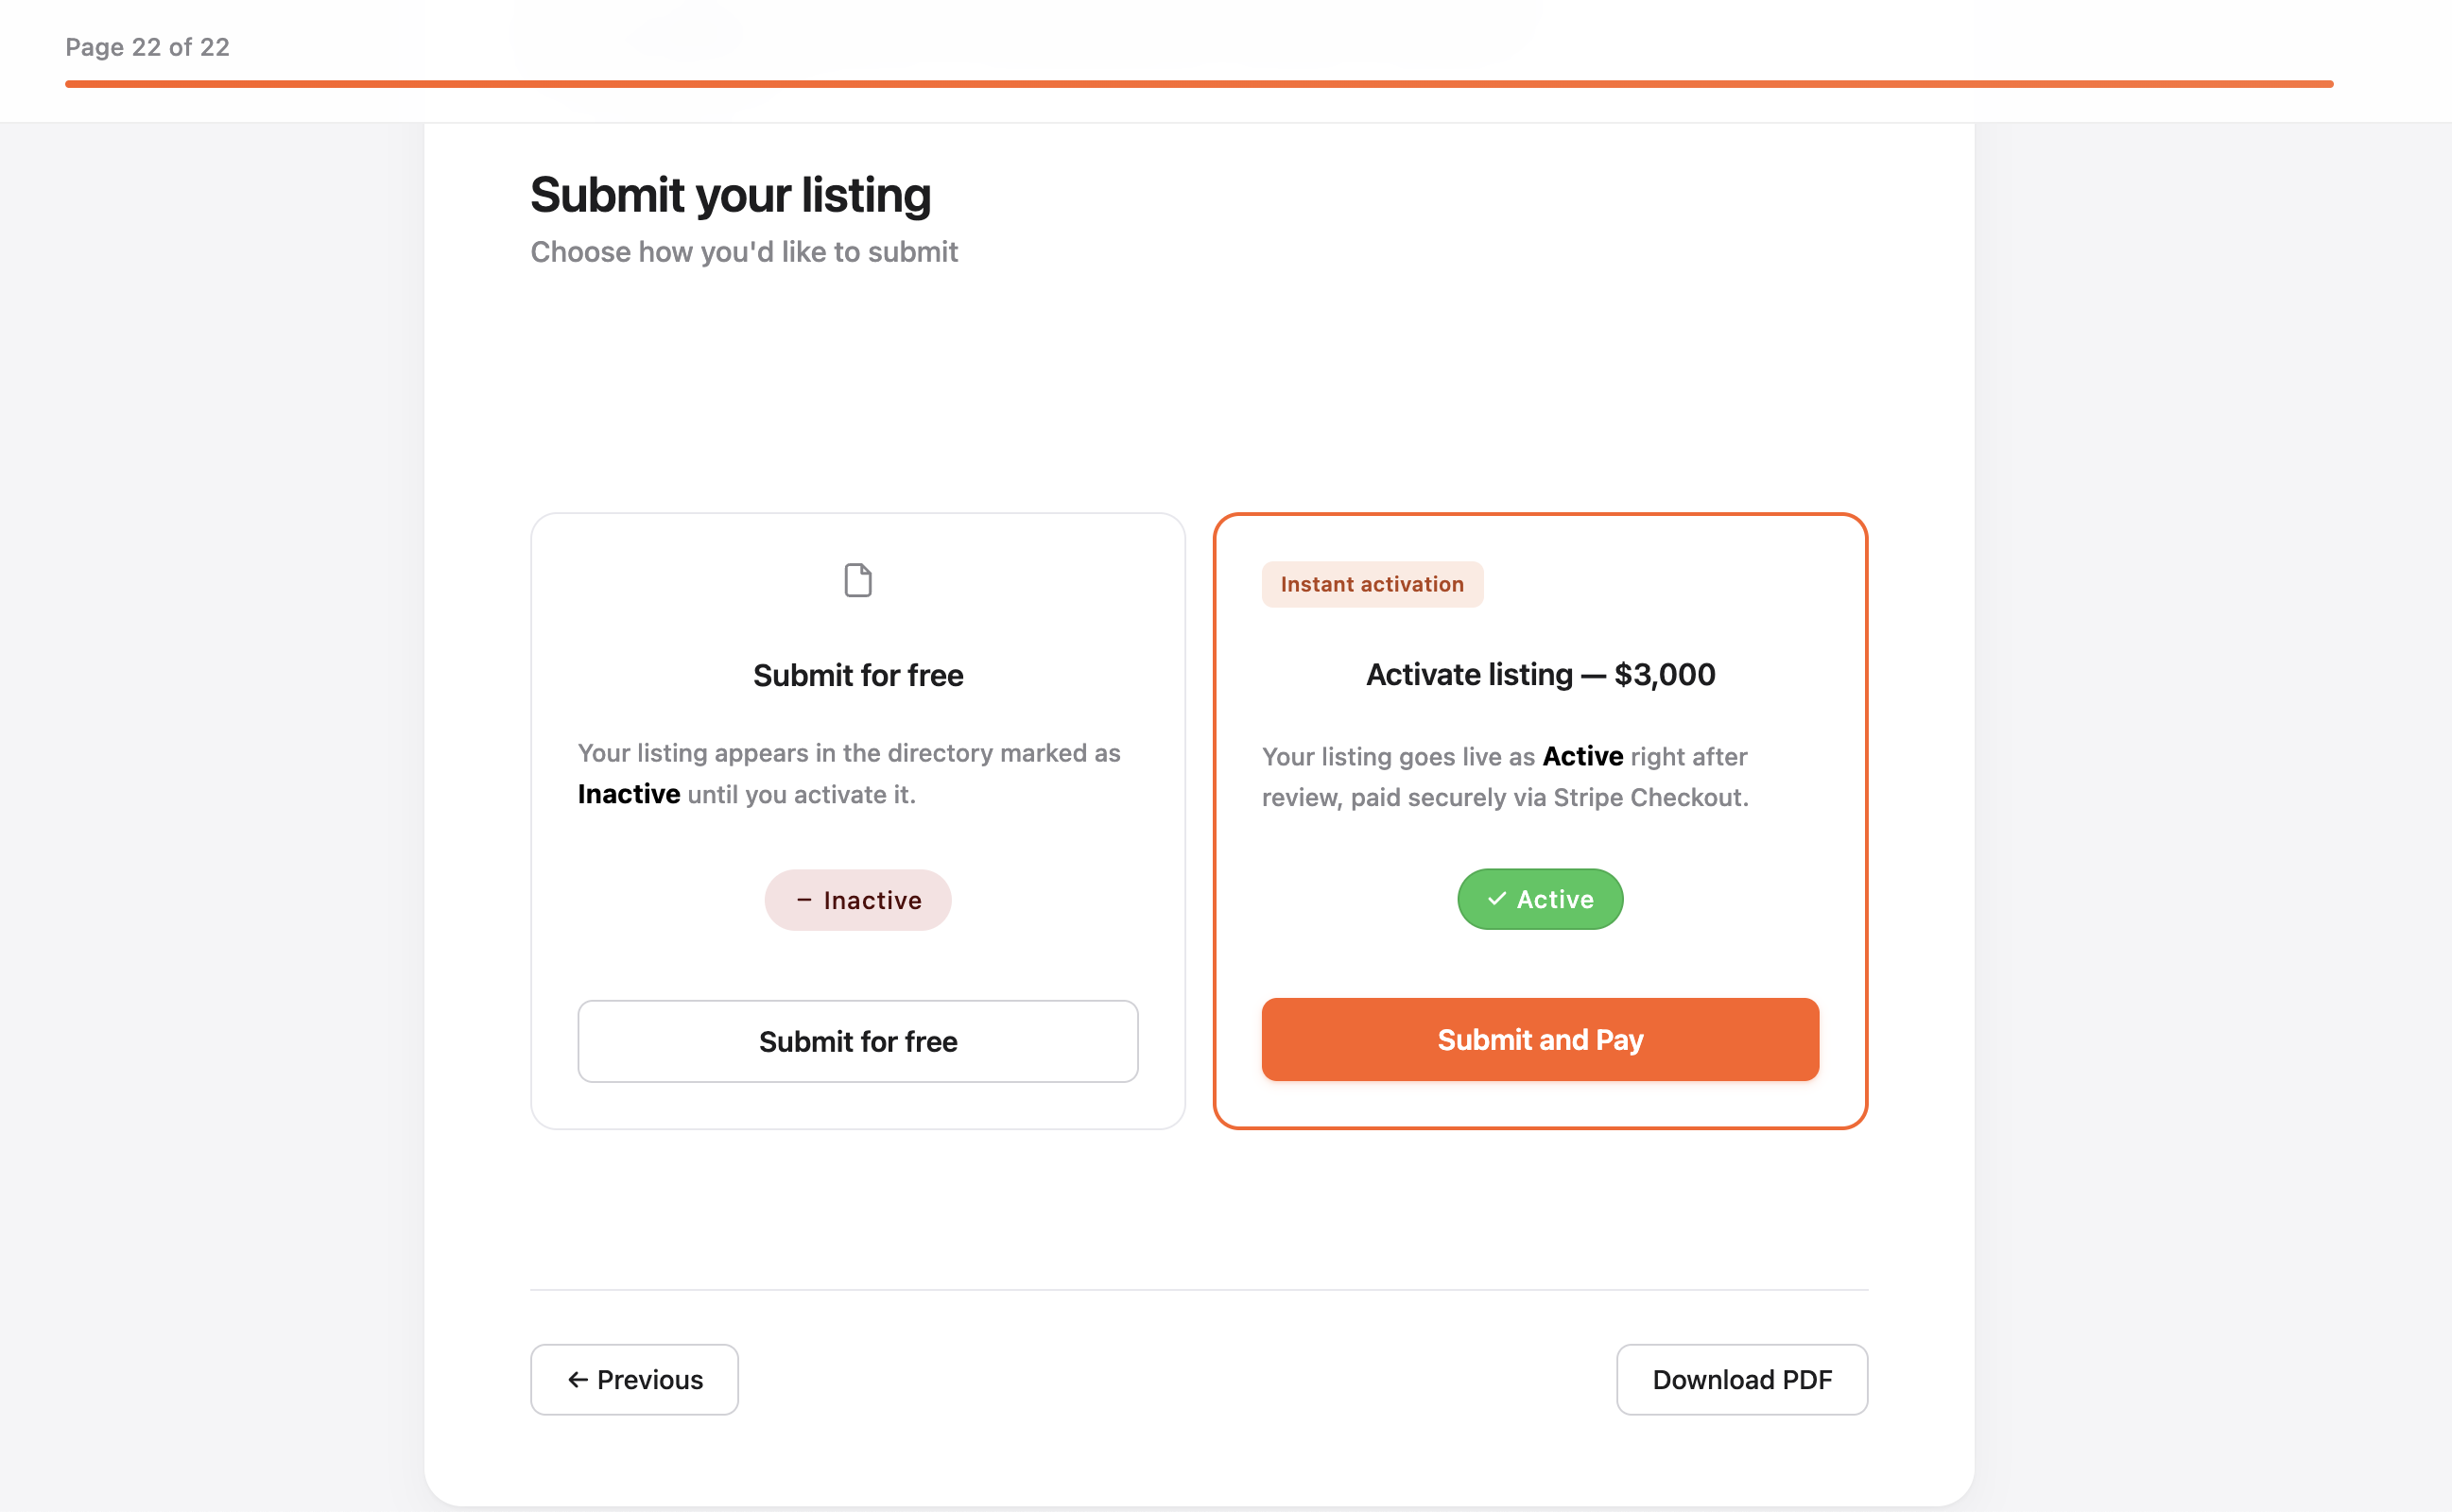Click the document icon above Submit for free
The image size is (2452, 1512).
click(858, 580)
